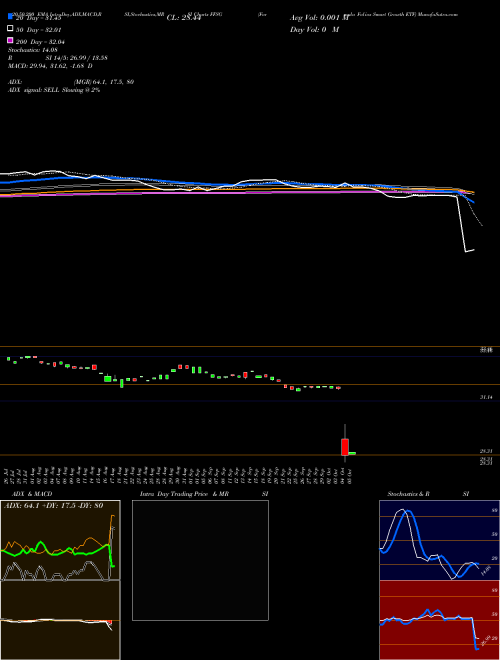The width and height of the screenshot is (500, 660).
Task: Open the MACD sub-panel below the ADX chart
Action: tap(60, 620)
